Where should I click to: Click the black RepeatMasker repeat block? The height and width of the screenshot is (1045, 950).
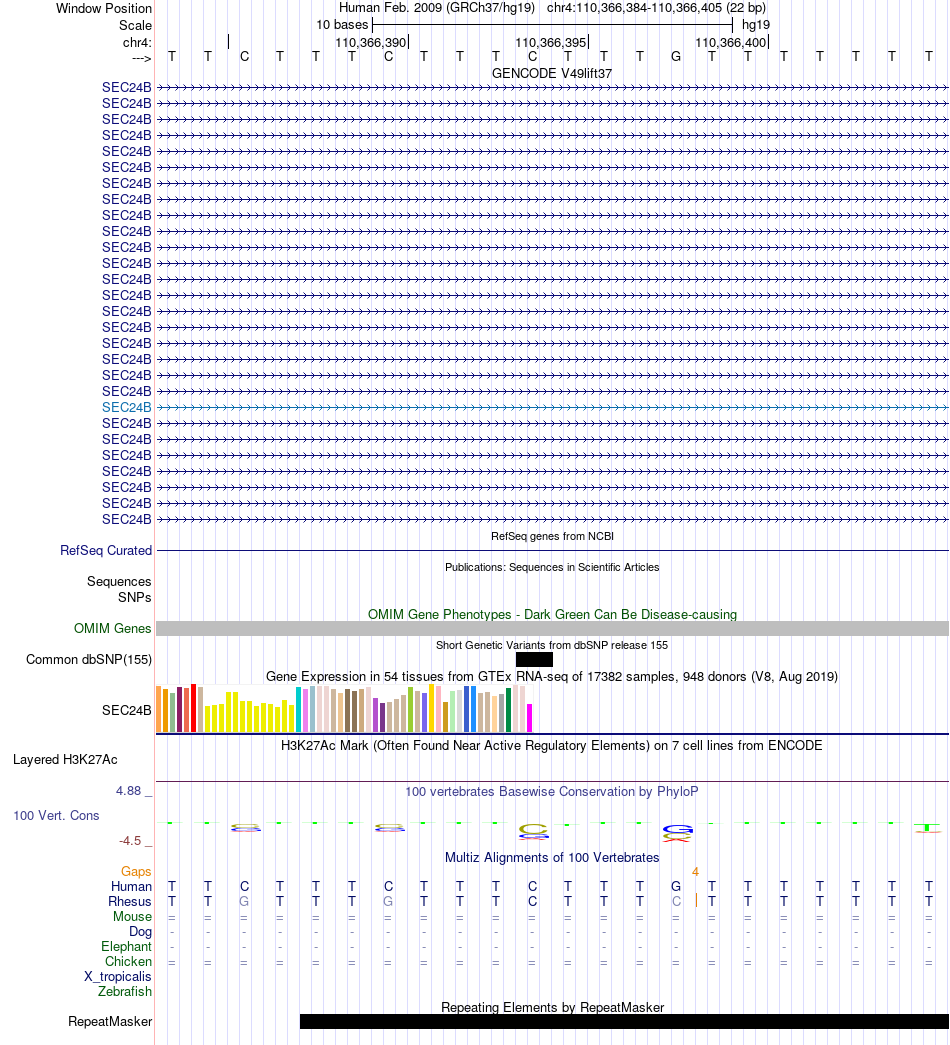click(625, 1022)
